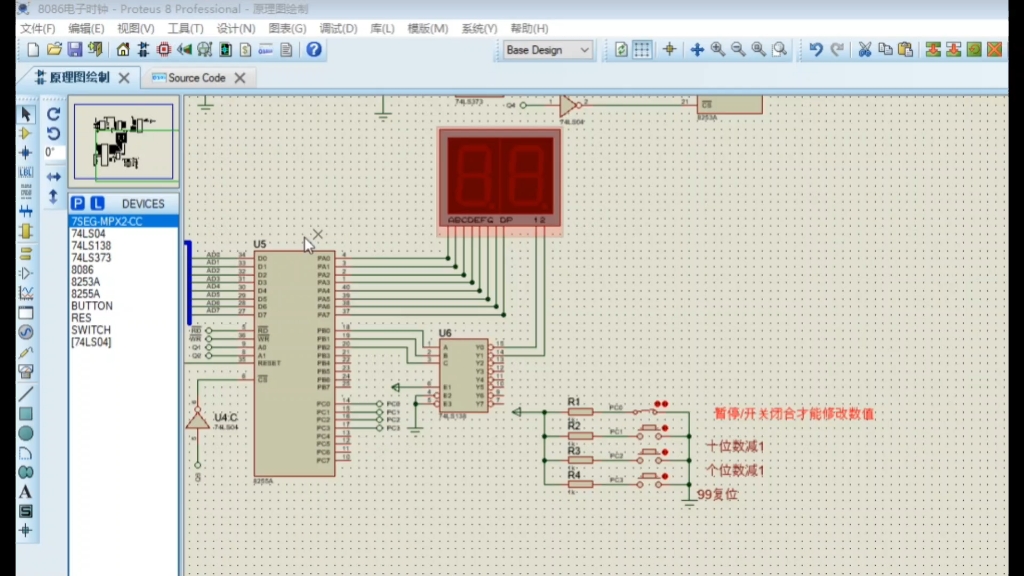Click the L library manage button
Screen dimensions: 1024x576
pyautogui.click(x=97, y=203)
